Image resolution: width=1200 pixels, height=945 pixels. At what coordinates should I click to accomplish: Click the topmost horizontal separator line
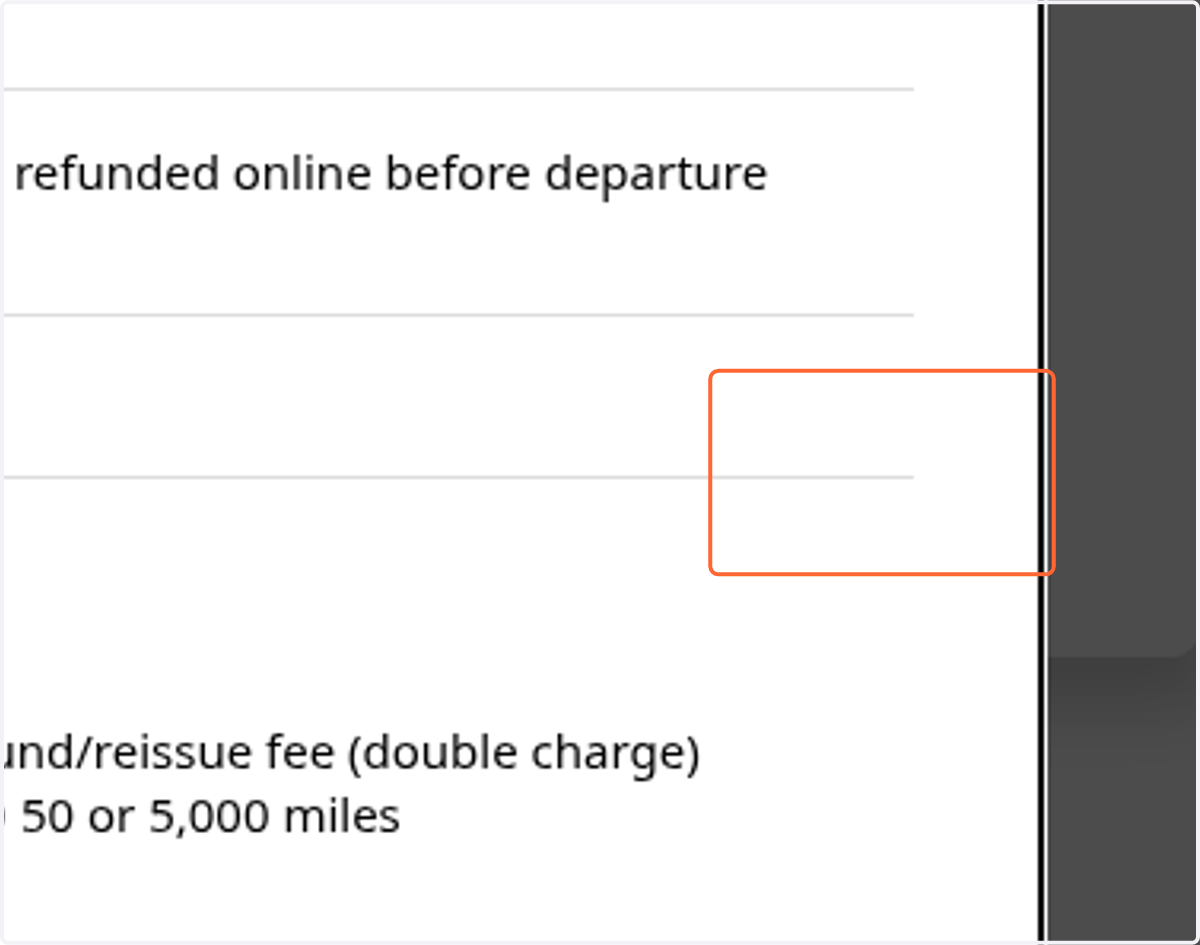pos(458,89)
